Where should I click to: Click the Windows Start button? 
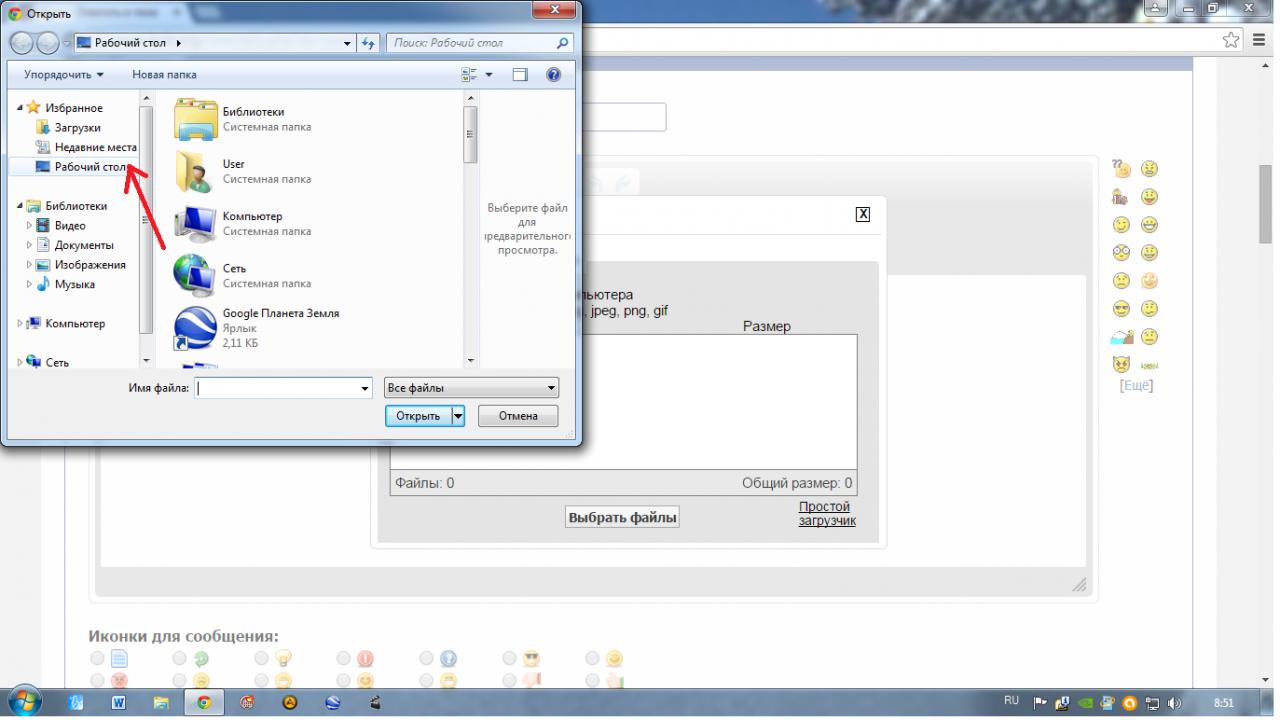[x=24, y=702]
